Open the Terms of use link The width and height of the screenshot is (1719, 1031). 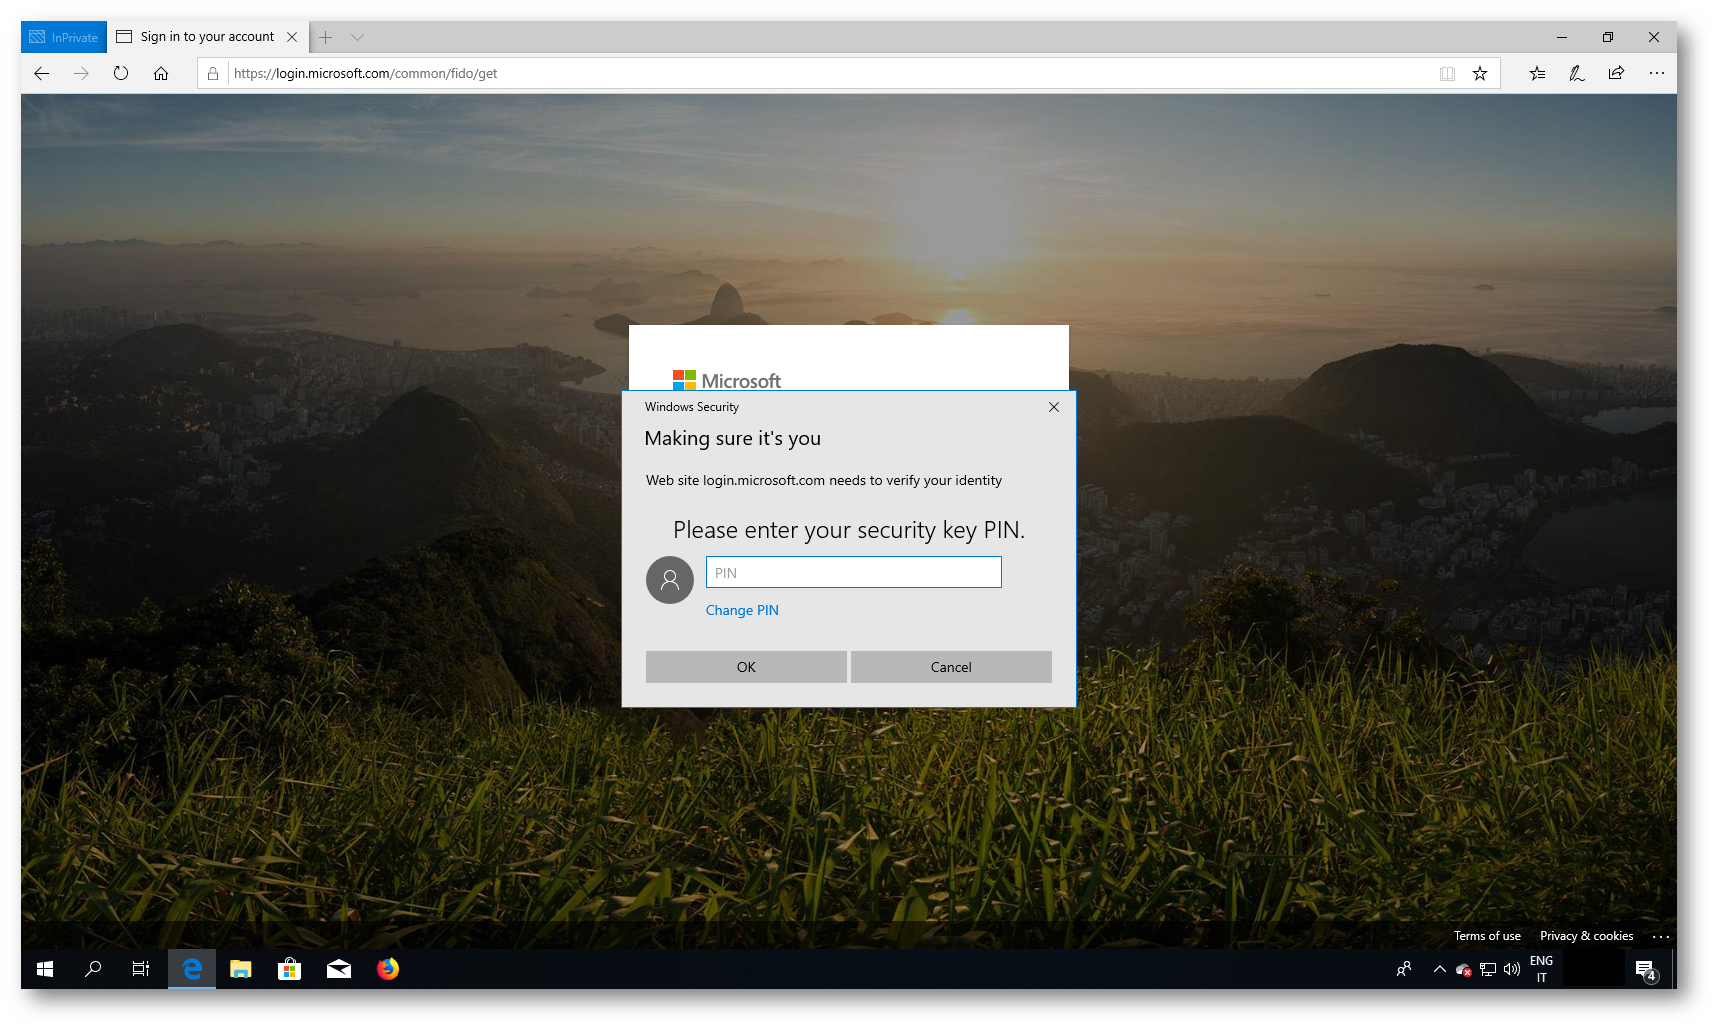[x=1487, y=936]
